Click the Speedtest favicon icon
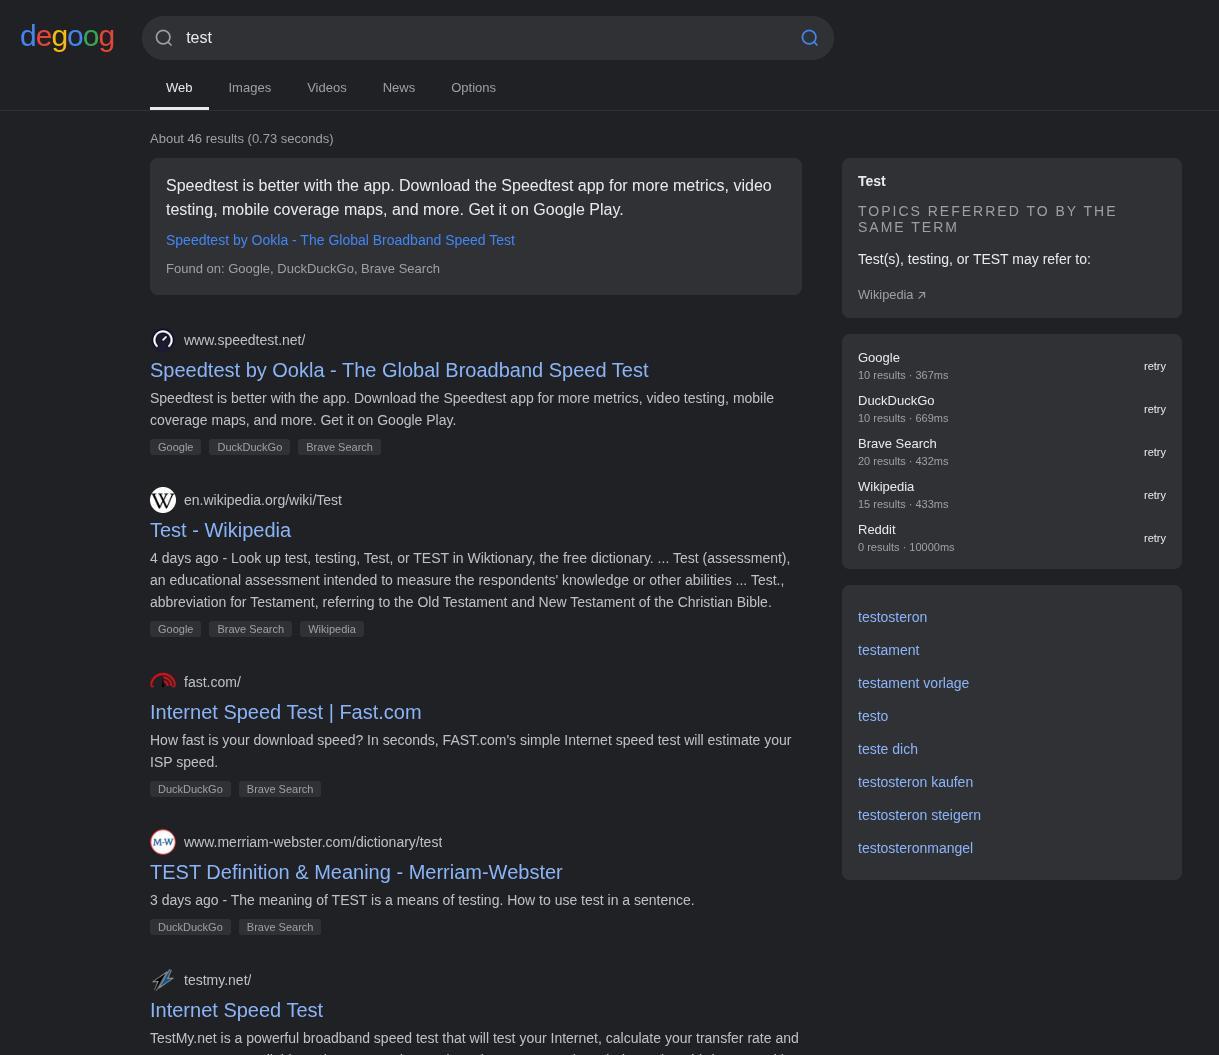1219x1055 pixels. (163, 340)
